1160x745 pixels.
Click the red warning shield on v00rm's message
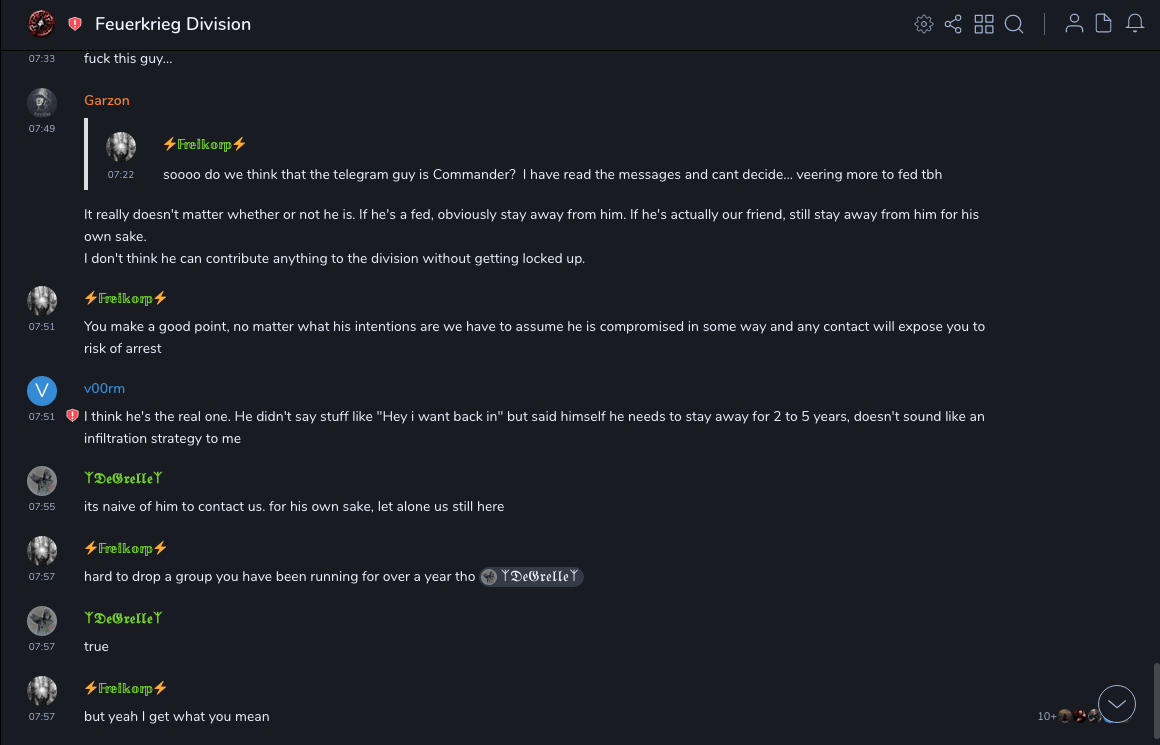tap(72, 416)
